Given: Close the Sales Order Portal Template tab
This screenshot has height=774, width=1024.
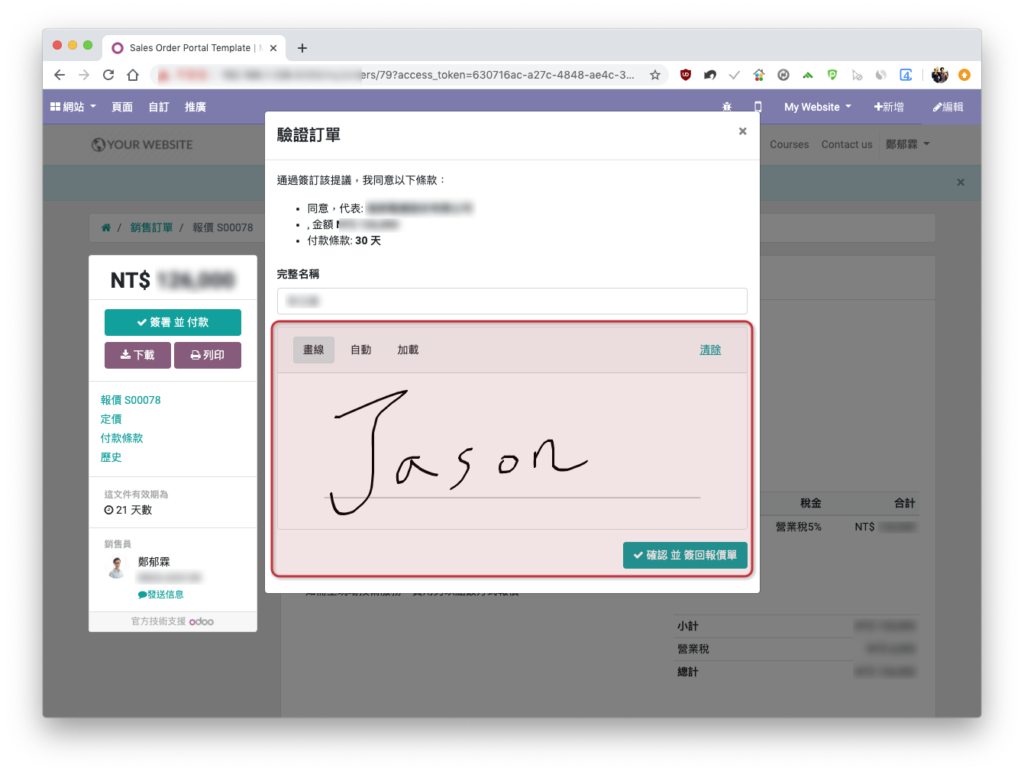Looking at the screenshot, I should pos(273,48).
